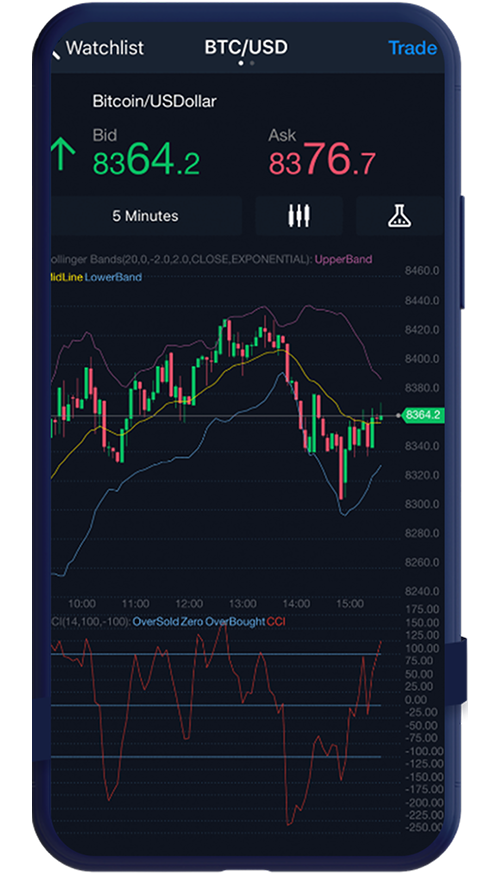This screenshot has height=878, width=500.
Task: Tap the Watchlist back chevron icon
Action: [56, 52]
